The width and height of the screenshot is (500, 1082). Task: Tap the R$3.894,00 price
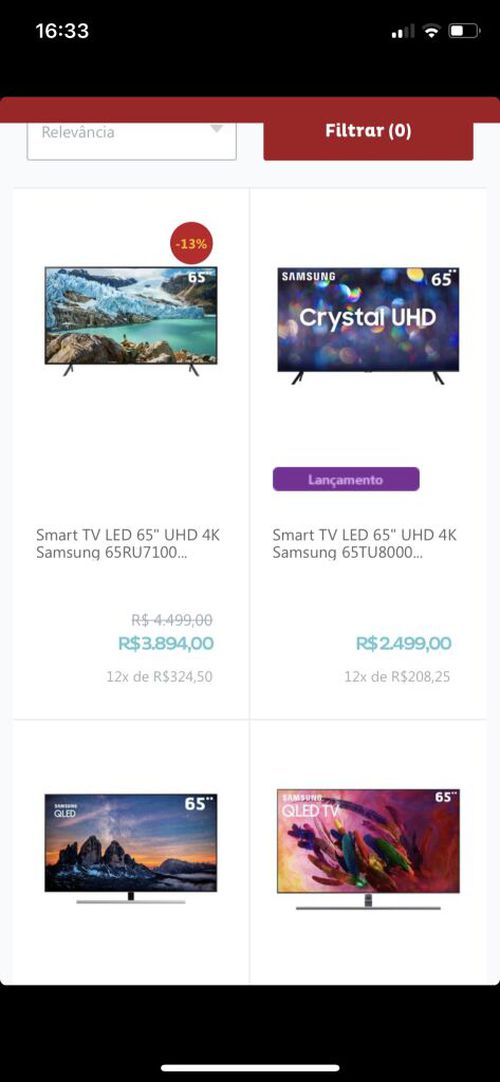tap(166, 644)
